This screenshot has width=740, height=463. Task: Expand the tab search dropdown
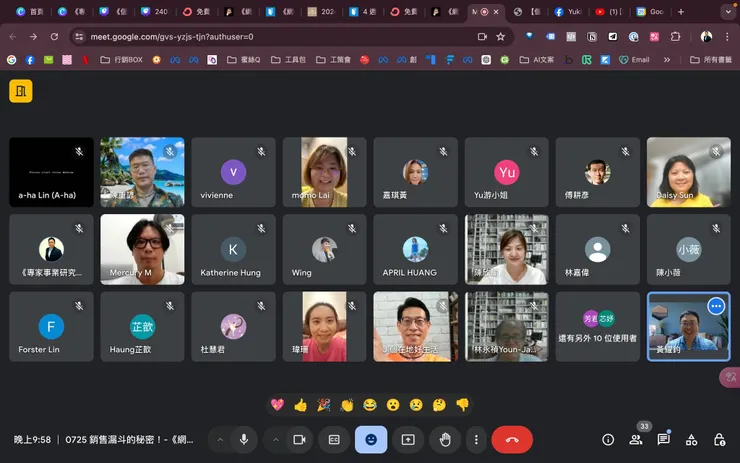click(x=728, y=12)
